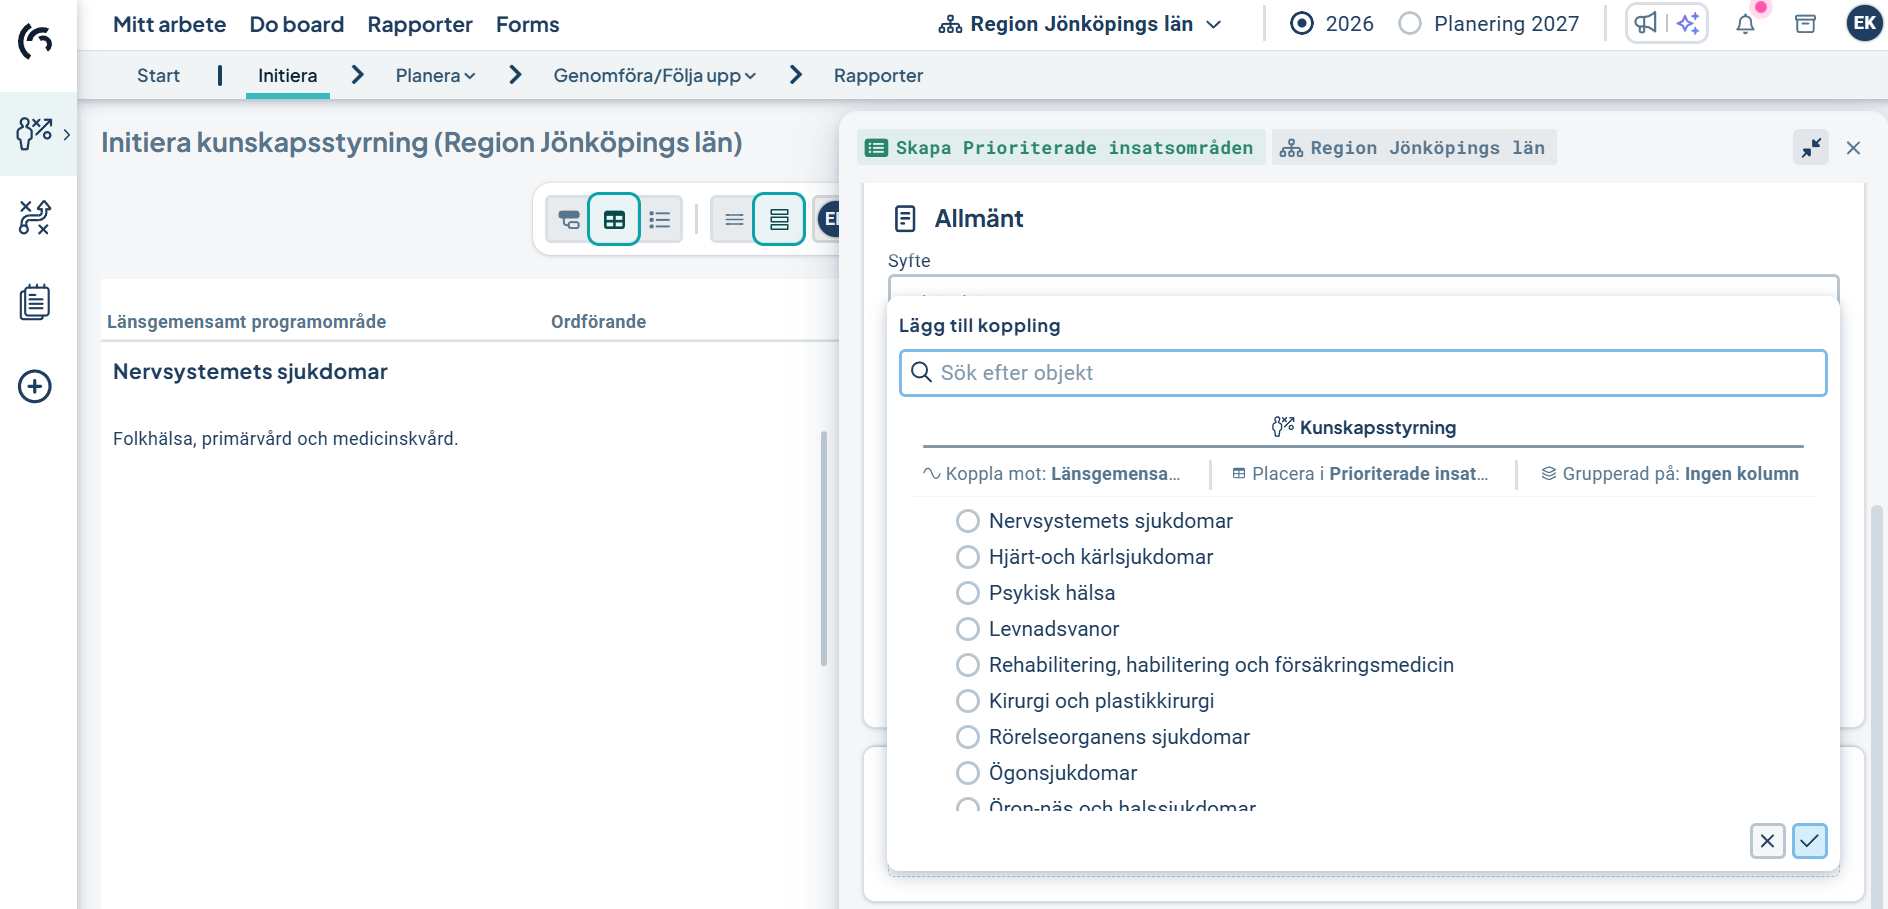Click the notification bell icon

(x=1745, y=24)
